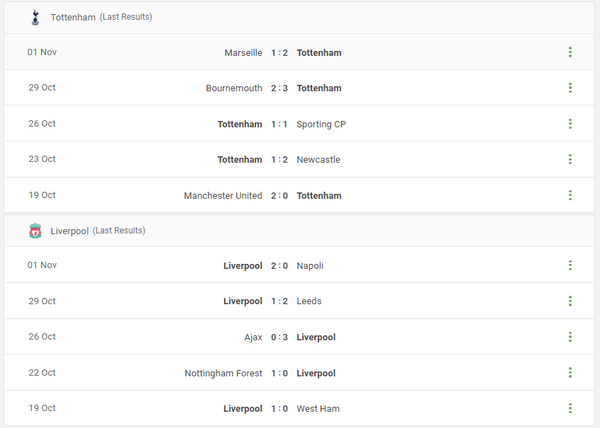Open the Nottingham Forest team link
The height and width of the screenshot is (428, 600).
pos(223,373)
